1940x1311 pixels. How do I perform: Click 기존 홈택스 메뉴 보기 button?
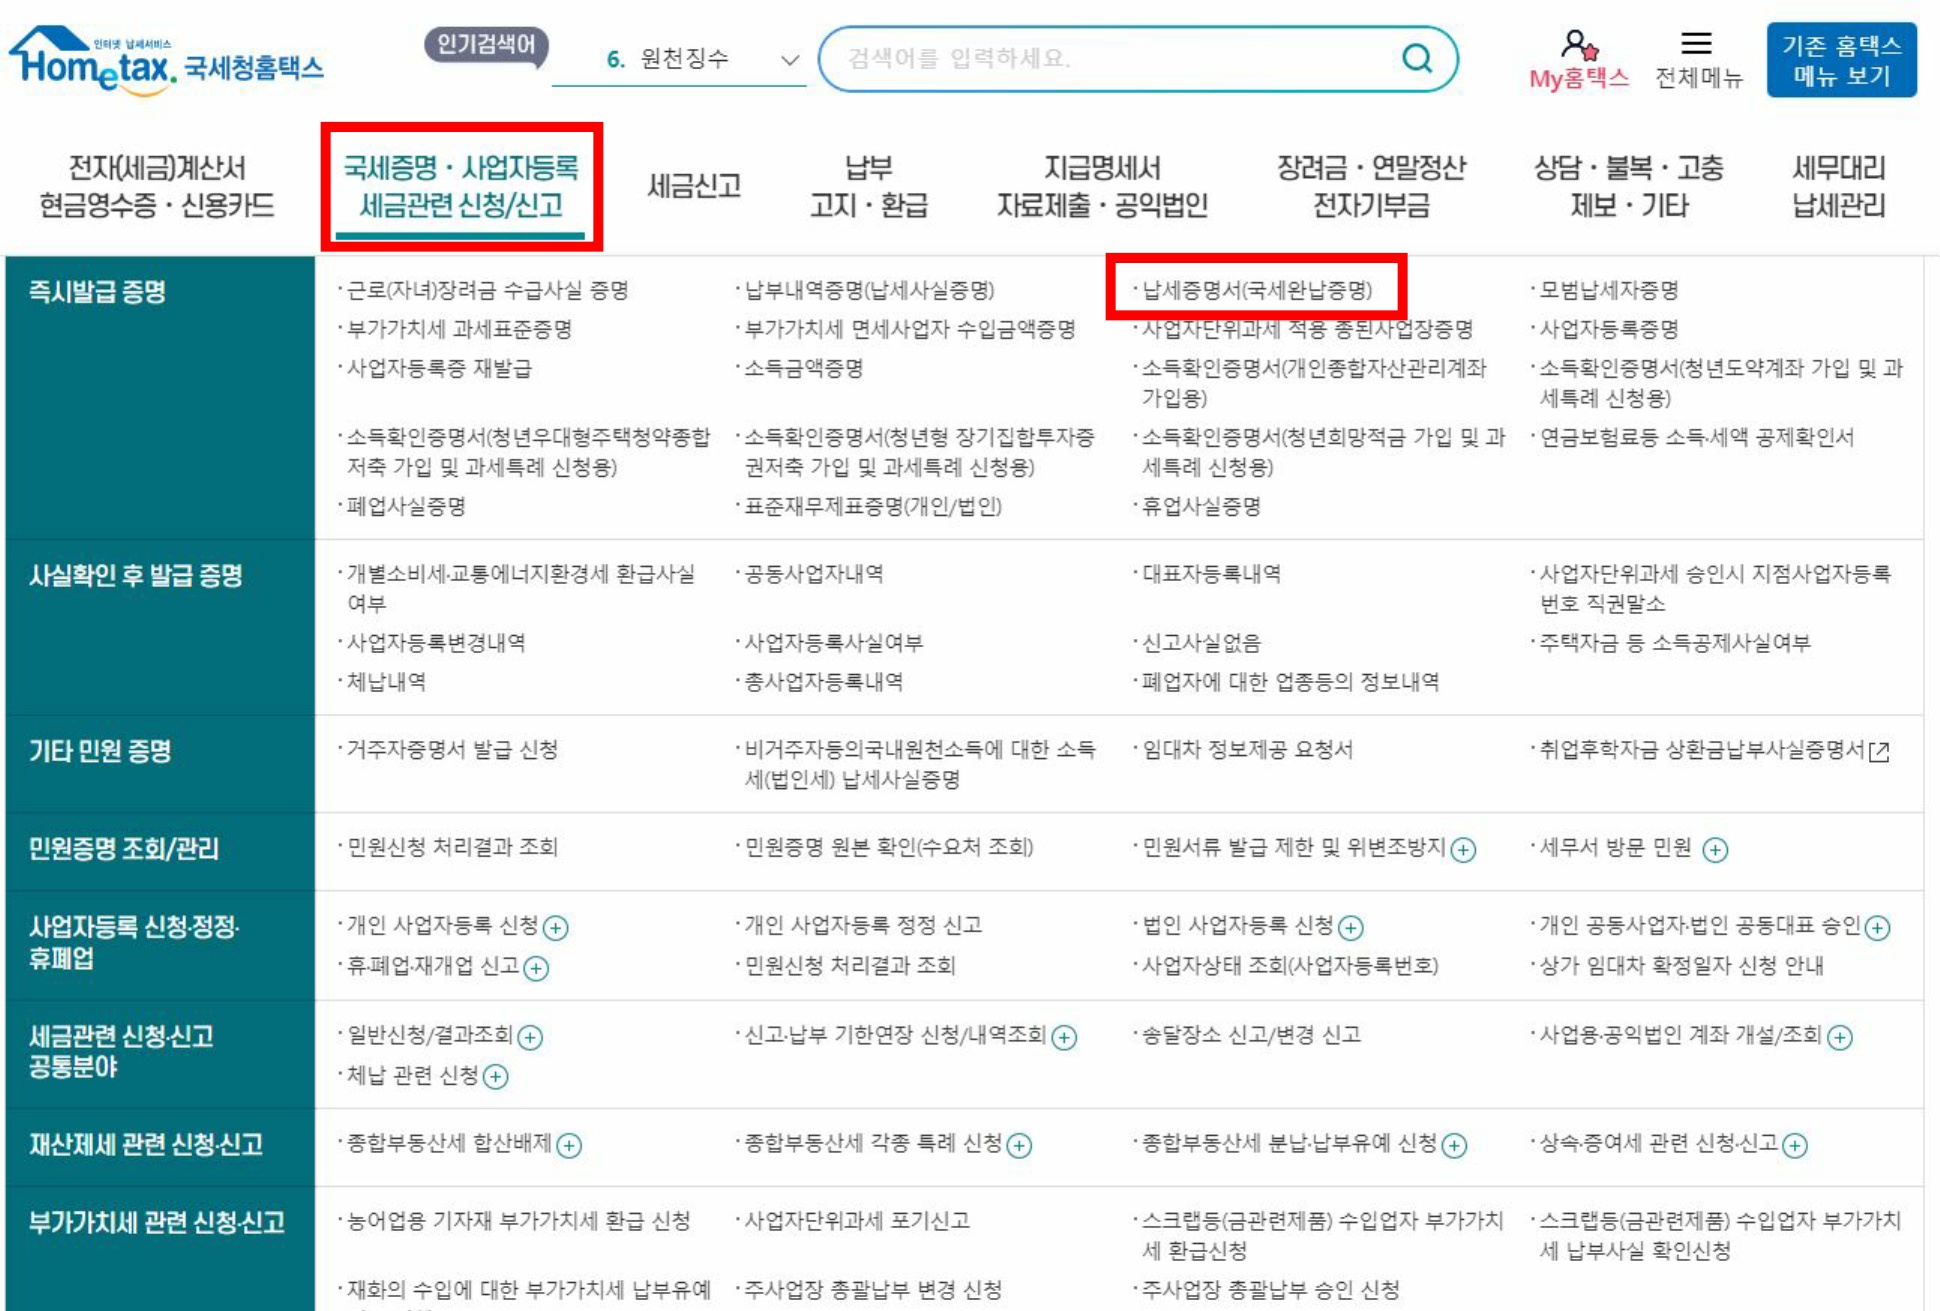coord(1840,60)
